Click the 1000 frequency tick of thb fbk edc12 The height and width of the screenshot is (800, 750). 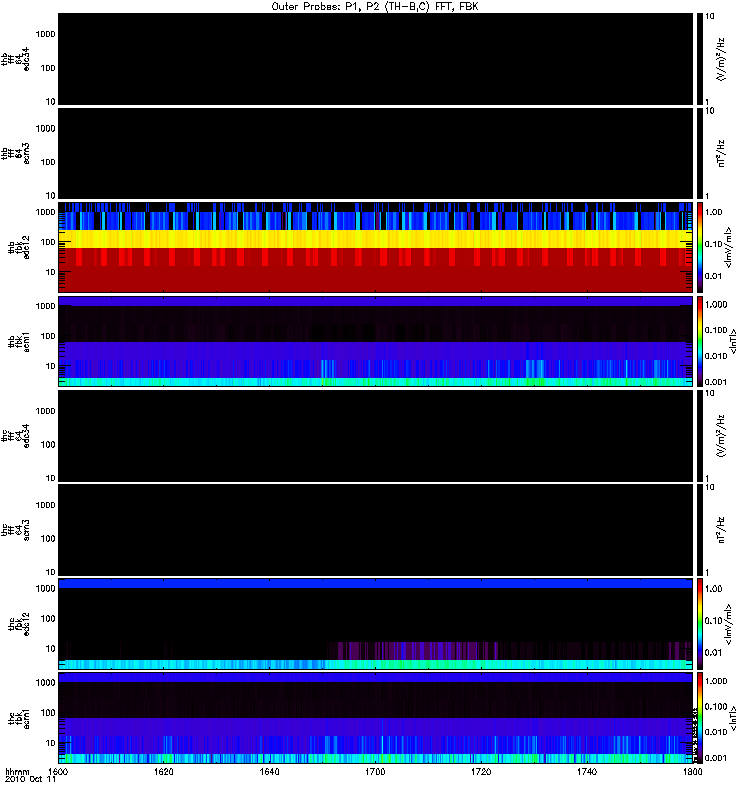[46, 212]
